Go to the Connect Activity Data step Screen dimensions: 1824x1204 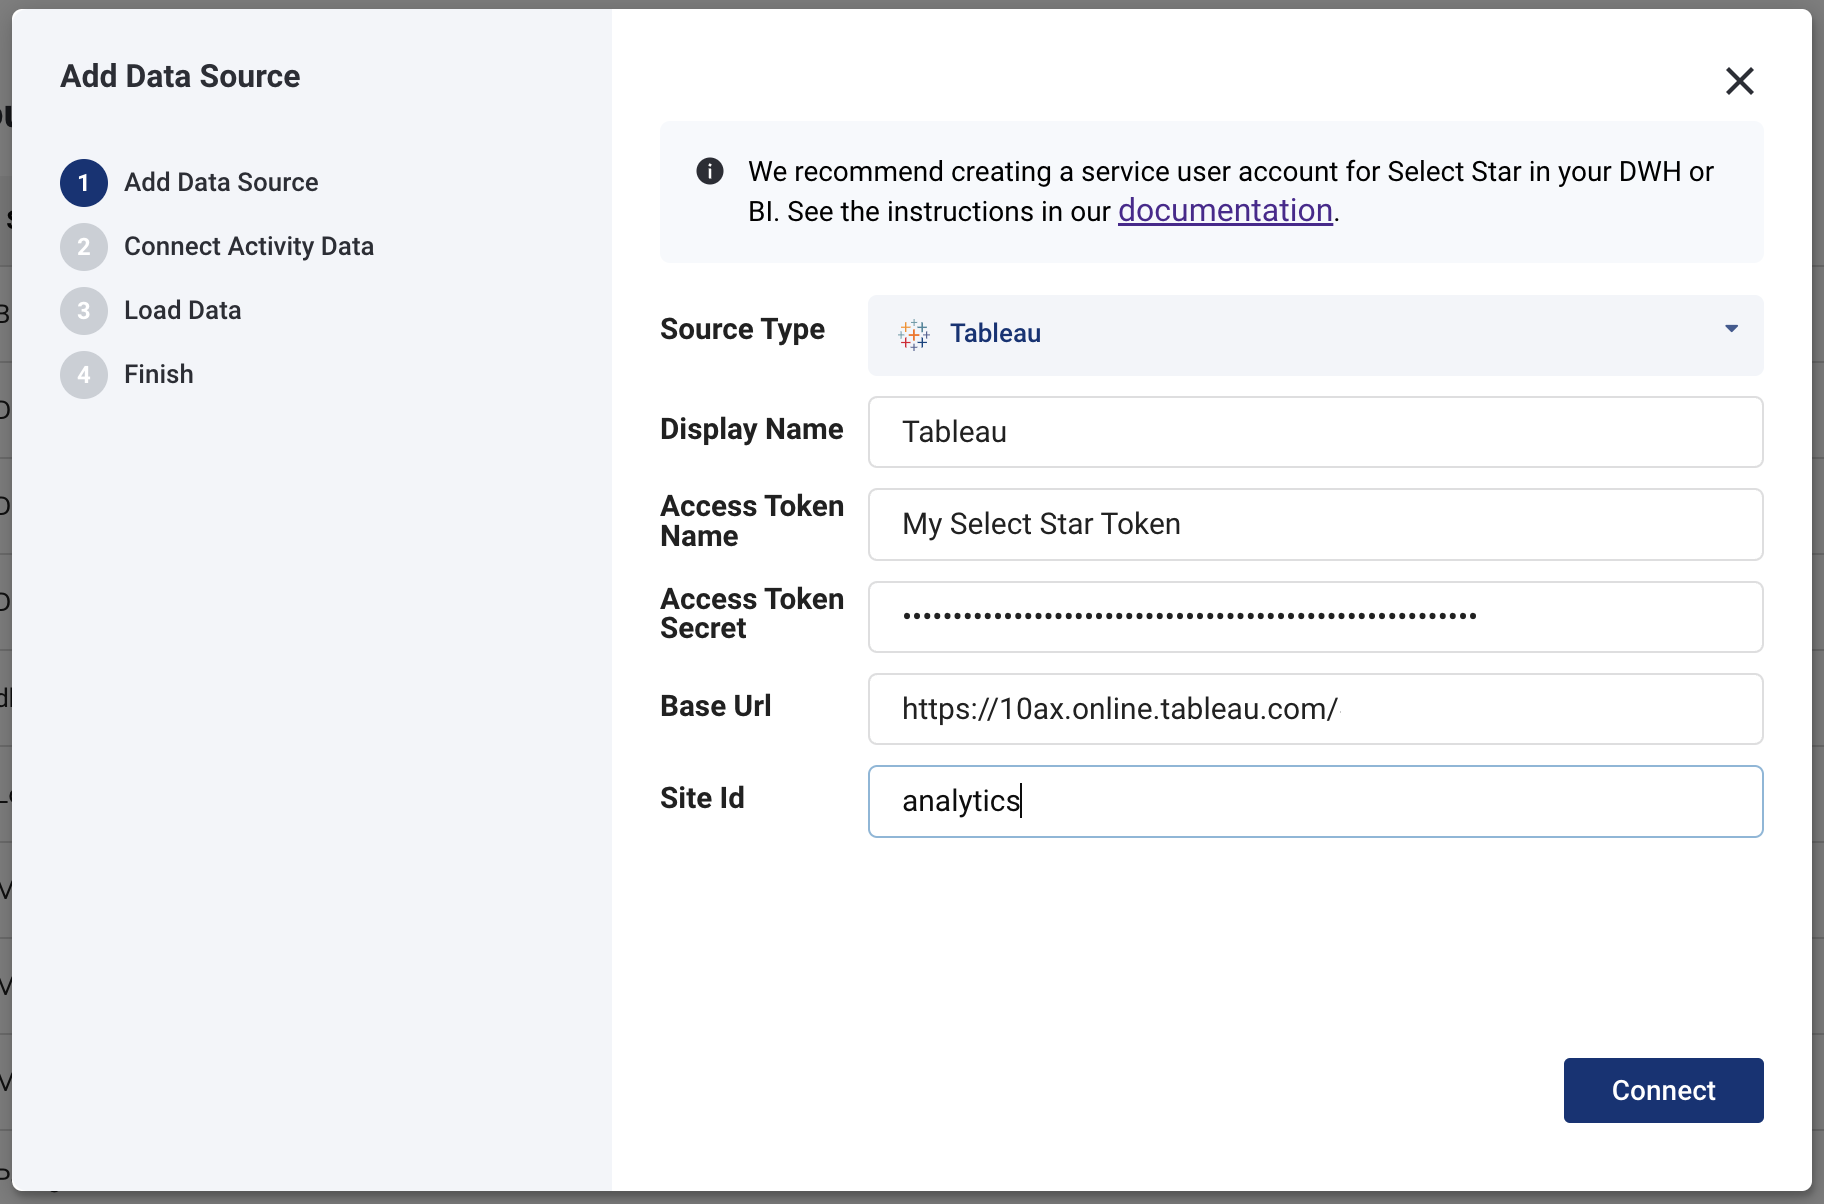tap(249, 247)
